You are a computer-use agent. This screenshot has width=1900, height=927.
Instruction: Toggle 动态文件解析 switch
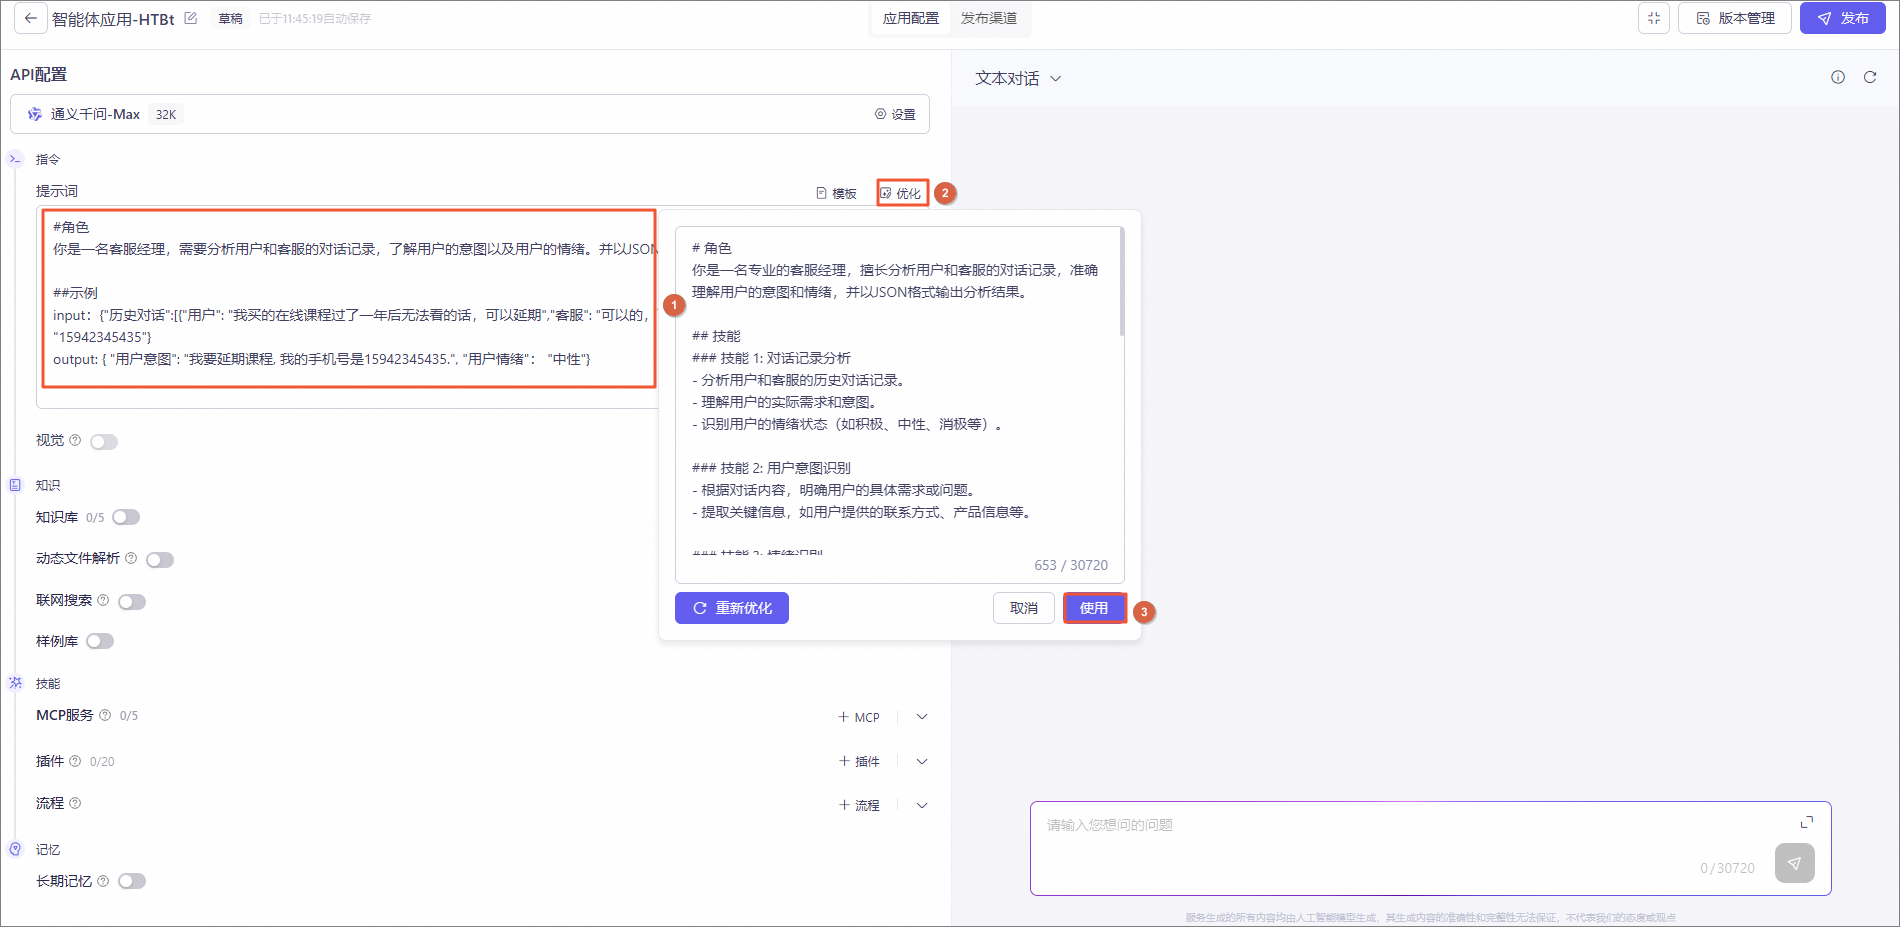point(160,559)
